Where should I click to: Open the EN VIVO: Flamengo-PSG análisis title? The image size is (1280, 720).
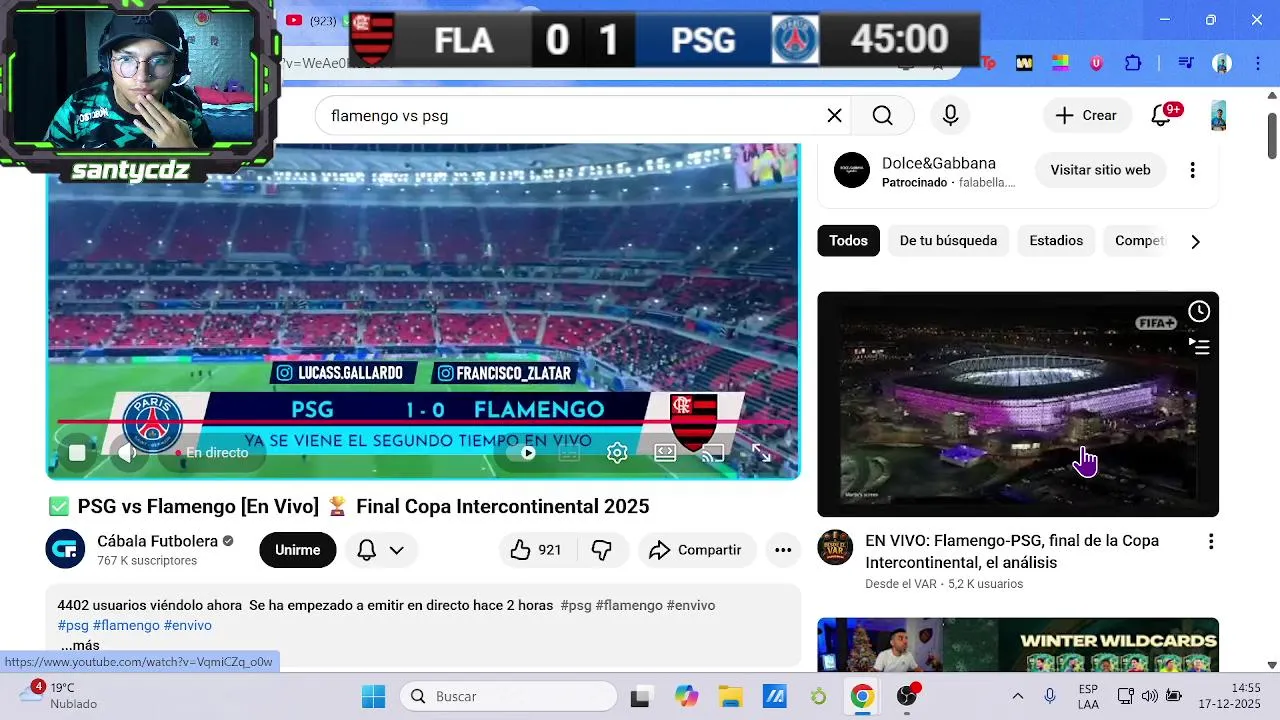pos(1012,551)
